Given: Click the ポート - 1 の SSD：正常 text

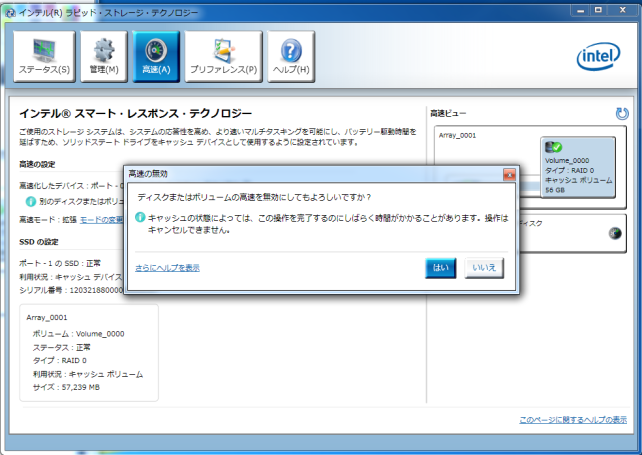Looking at the screenshot, I should (60, 263).
